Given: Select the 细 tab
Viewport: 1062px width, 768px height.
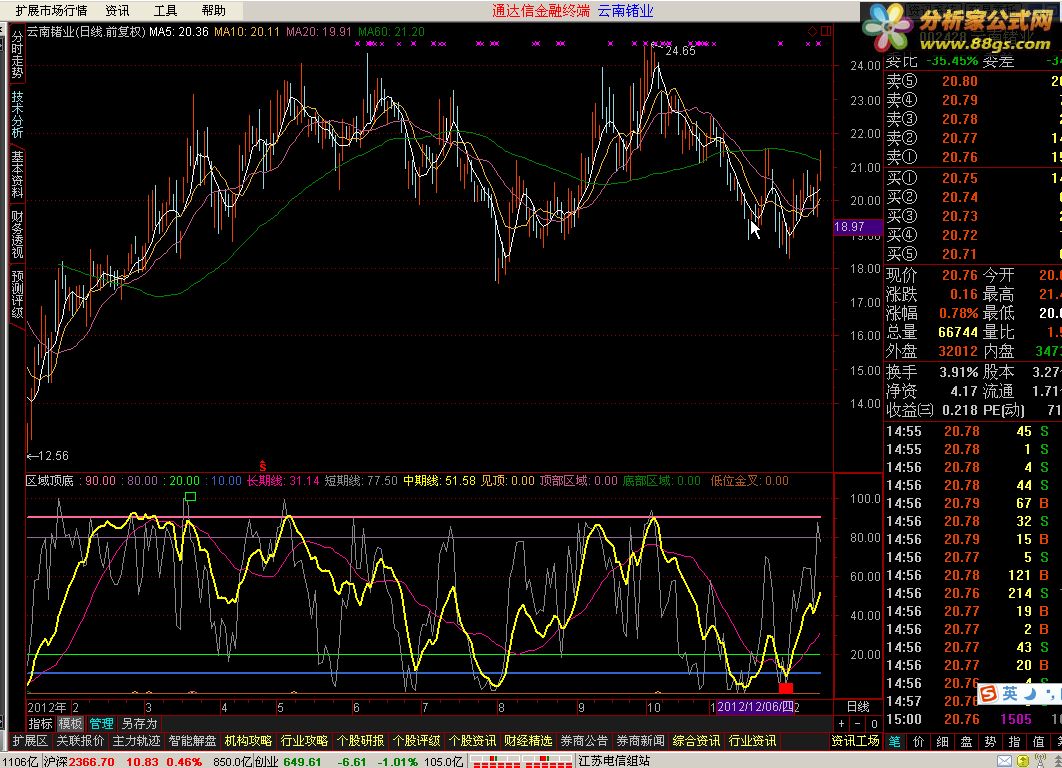Looking at the screenshot, I should tap(943, 742).
